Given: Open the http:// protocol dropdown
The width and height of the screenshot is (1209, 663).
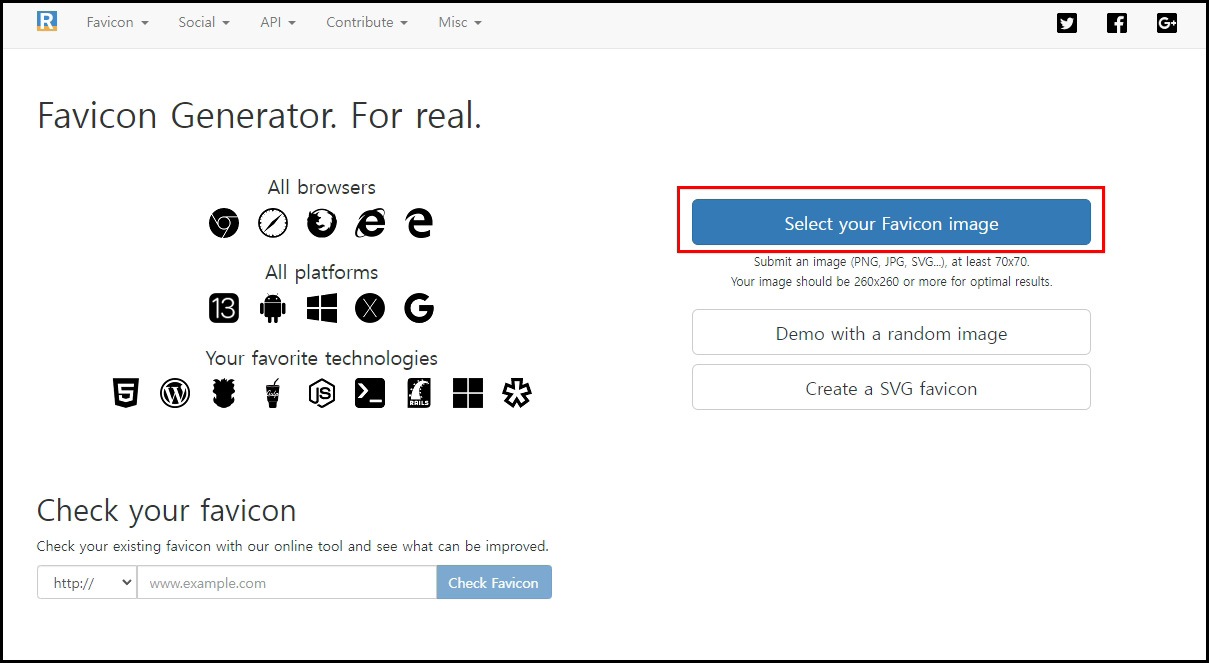Looking at the screenshot, I should tap(87, 582).
